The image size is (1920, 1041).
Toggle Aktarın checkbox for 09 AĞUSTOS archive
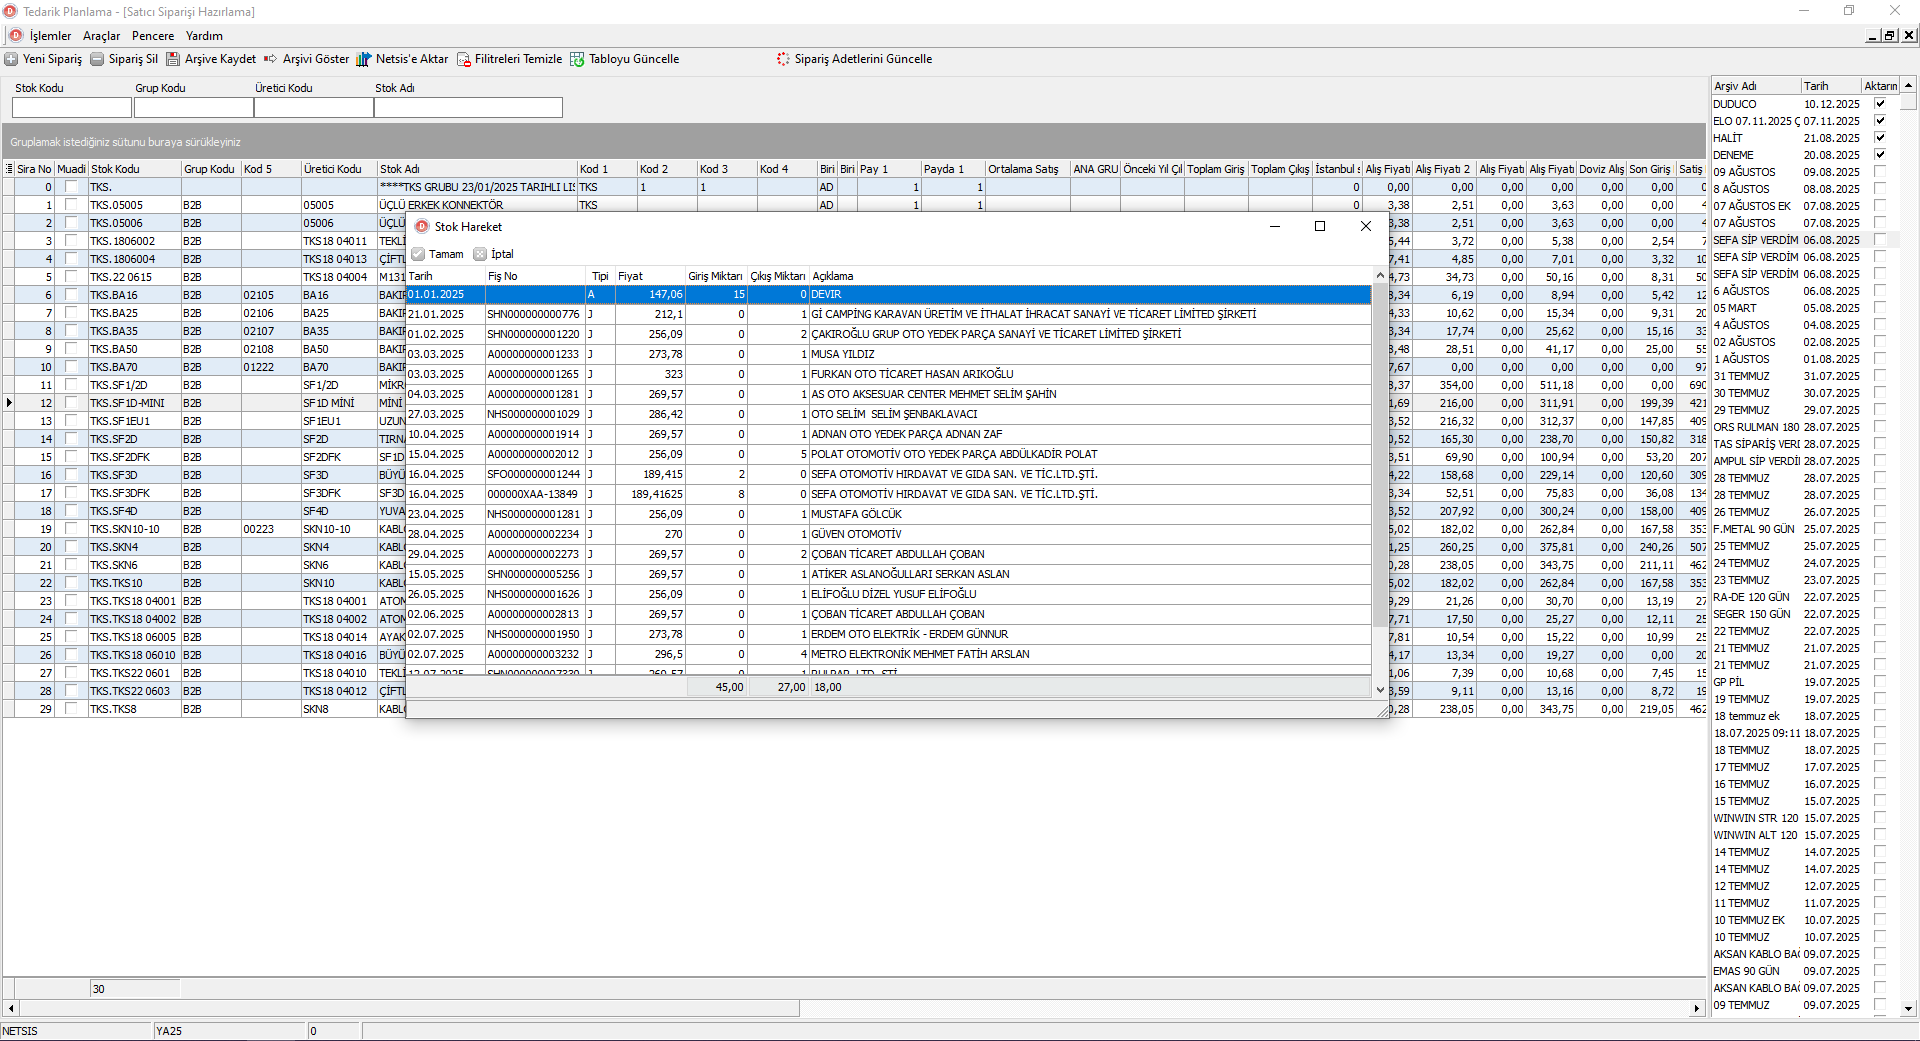click(x=1880, y=172)
